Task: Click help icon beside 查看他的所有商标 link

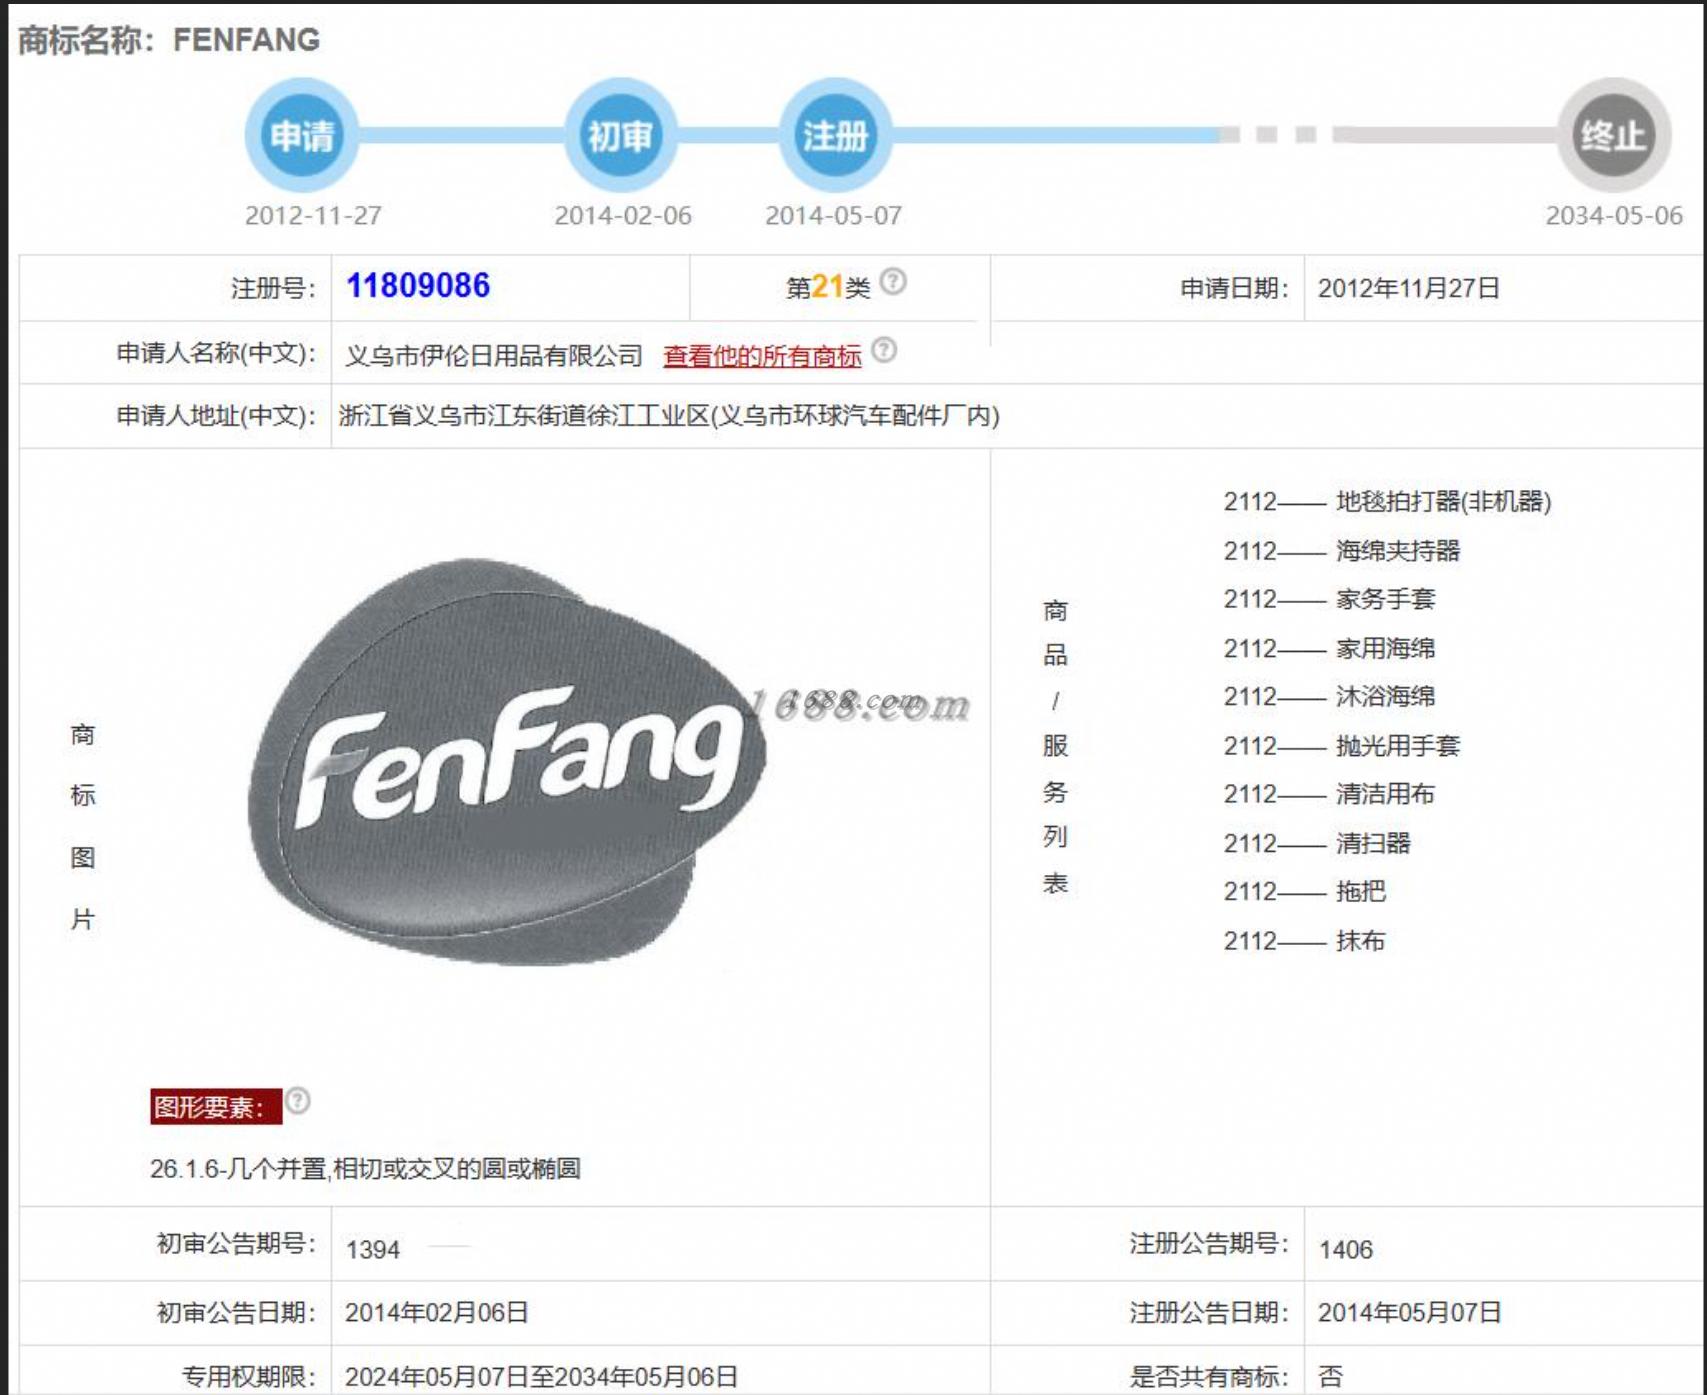Action: tap(884, 350)
